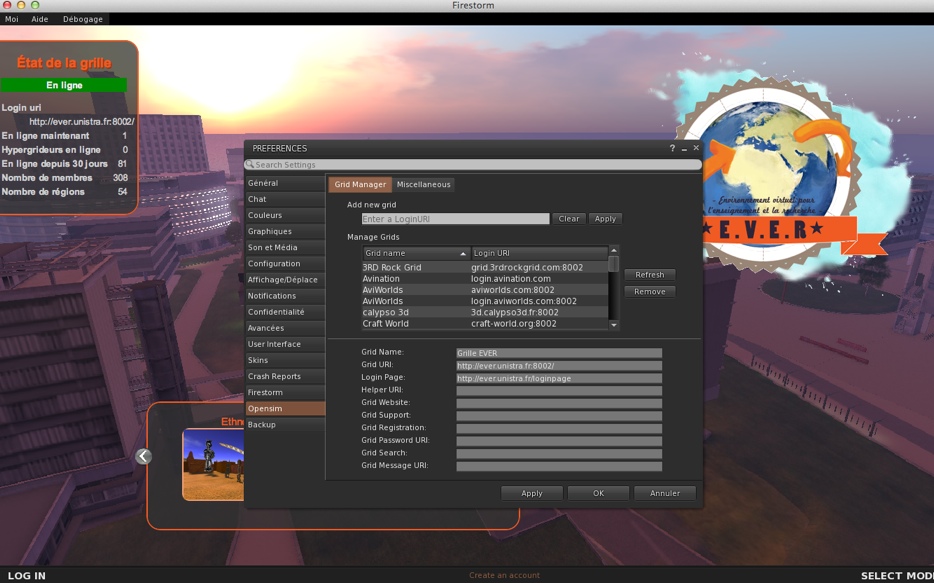Select the User Interface section

285,344
